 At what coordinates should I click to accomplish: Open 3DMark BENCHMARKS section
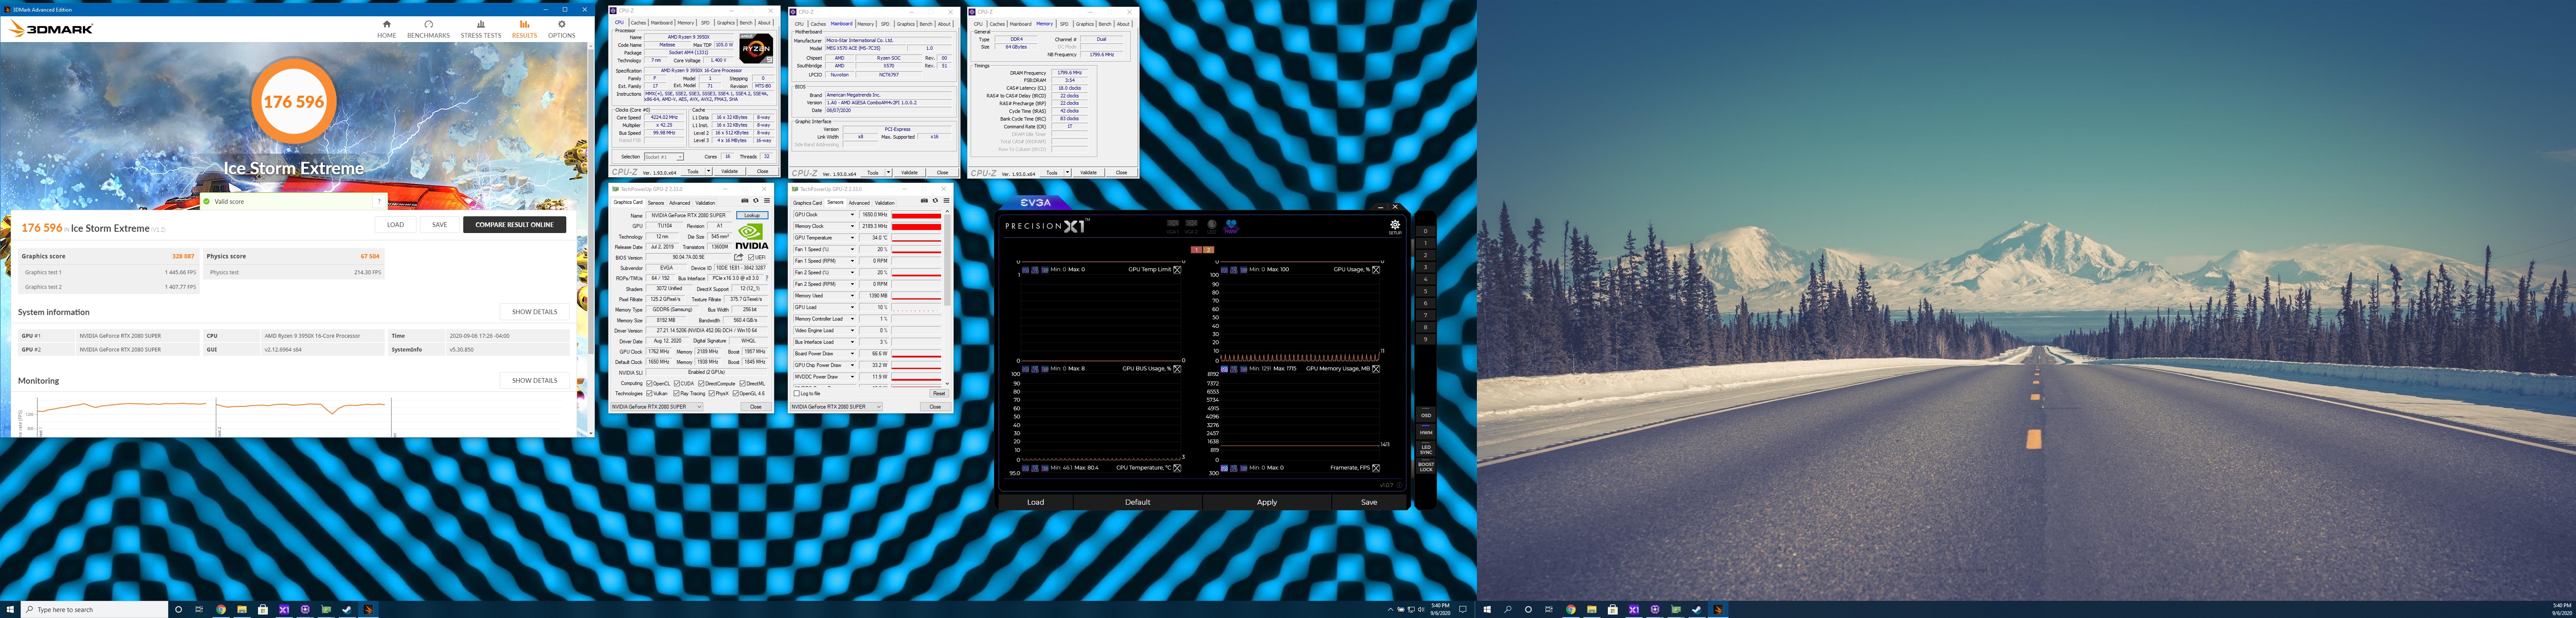coord(428,29)
